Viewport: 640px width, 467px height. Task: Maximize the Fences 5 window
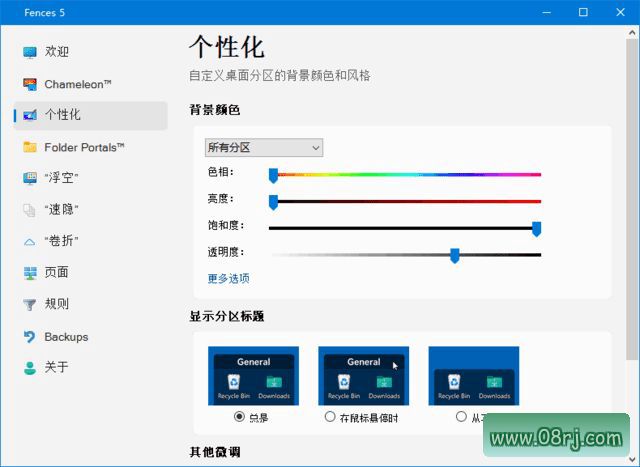tap(583, 12)
